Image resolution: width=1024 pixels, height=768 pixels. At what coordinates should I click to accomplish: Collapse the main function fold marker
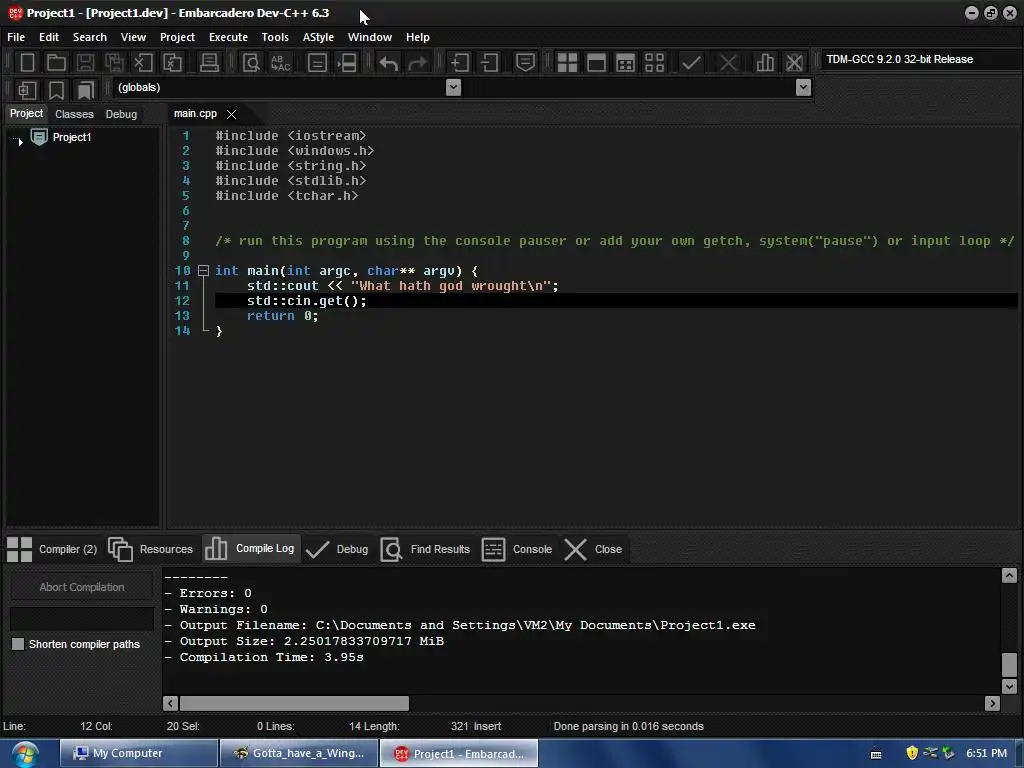(203, 270)
